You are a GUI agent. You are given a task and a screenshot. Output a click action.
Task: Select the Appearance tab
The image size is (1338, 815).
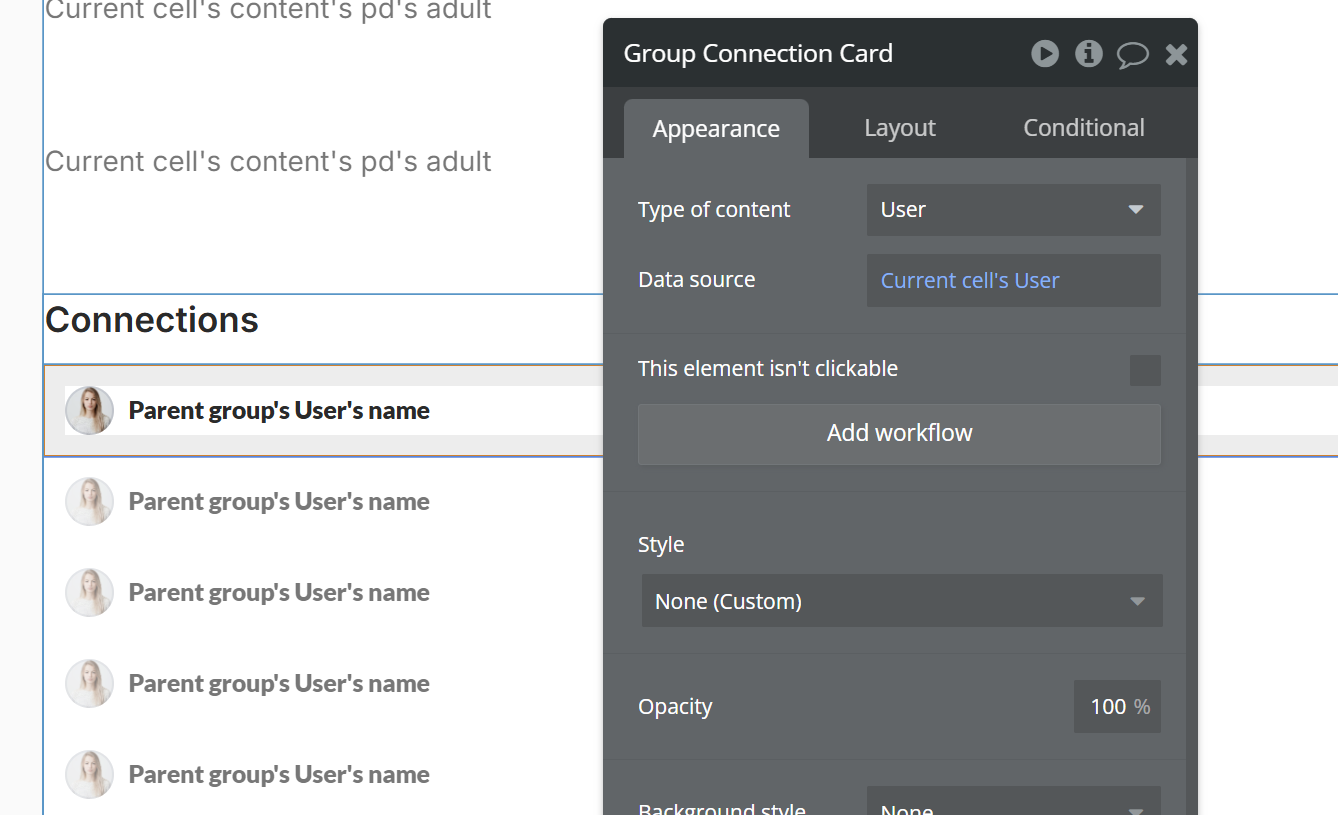coord(716,129)
